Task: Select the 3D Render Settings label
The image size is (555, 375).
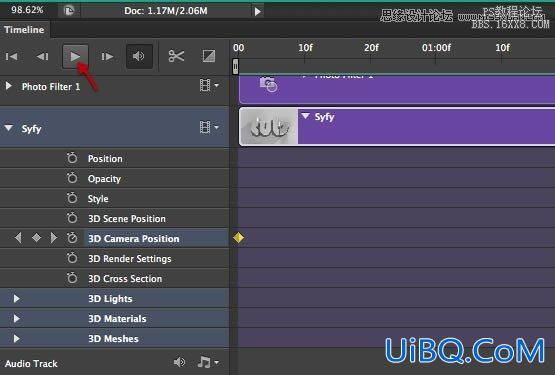Action: [x=130, y=259]
